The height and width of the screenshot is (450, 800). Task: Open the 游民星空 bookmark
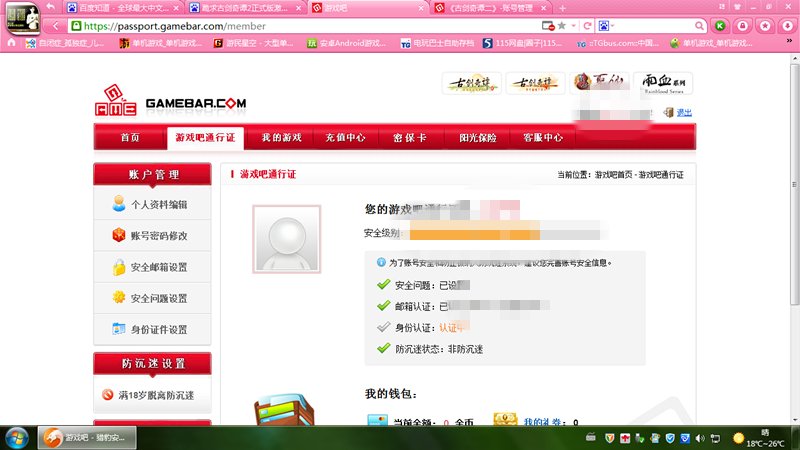click(253, 43)
